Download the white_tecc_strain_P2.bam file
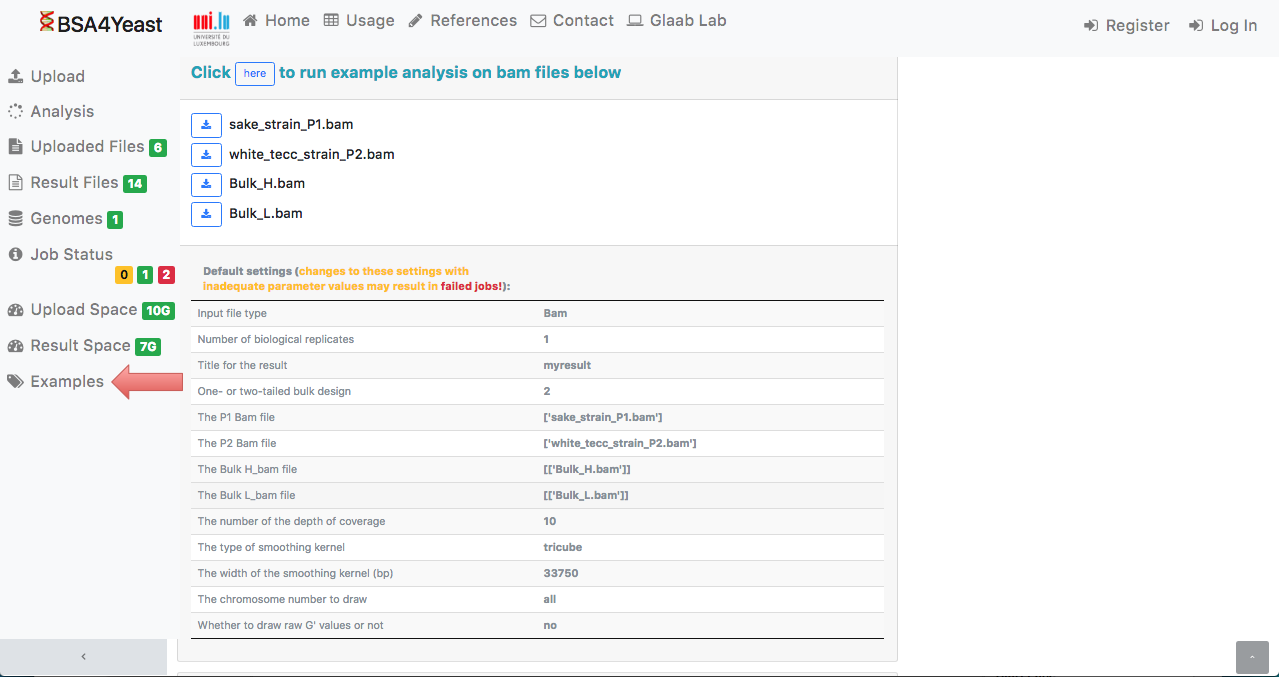Viewport: 1279px width, 677px height. point(206,155)
